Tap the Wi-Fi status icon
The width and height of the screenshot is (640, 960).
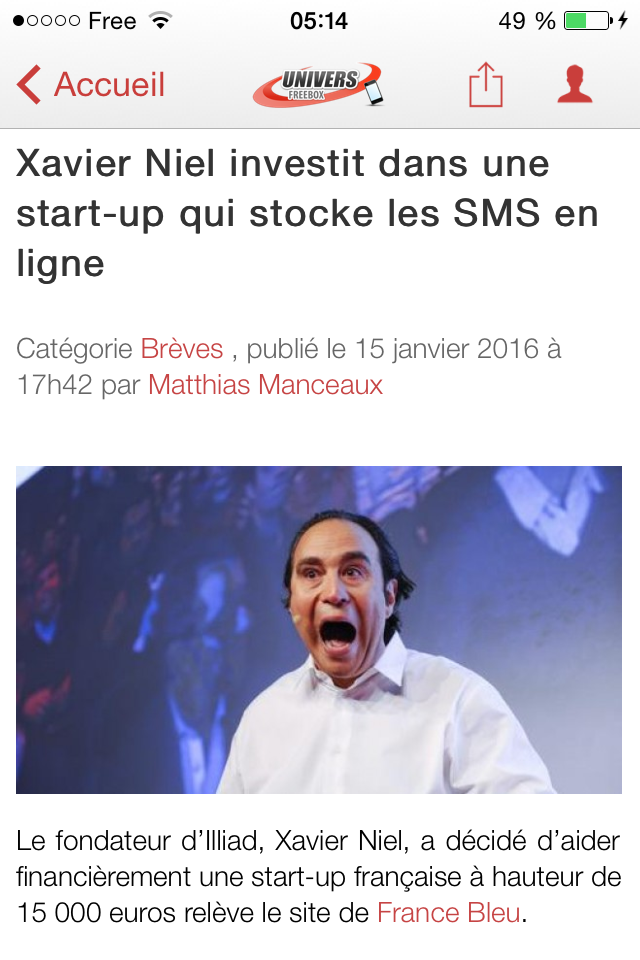click(x=161, y=21)
